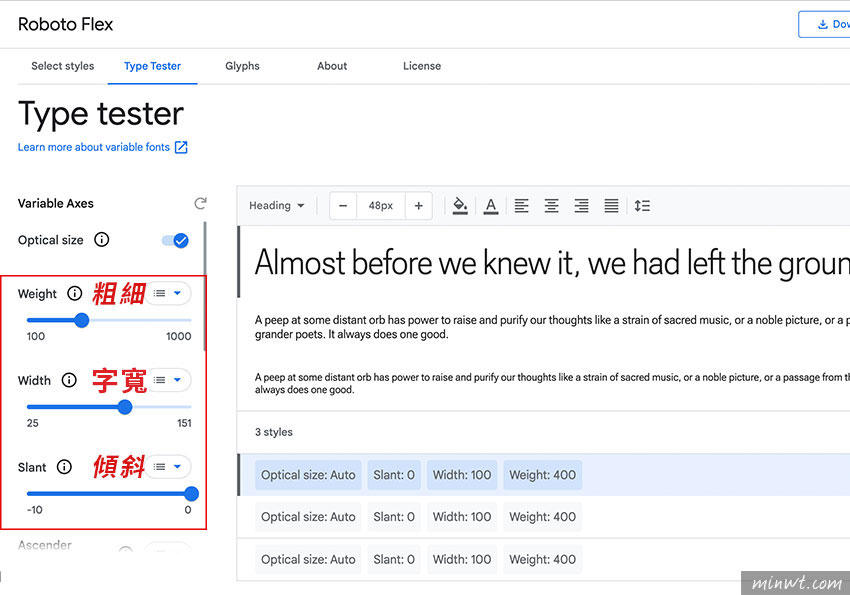Click the '3 styles' label
Screen dimensions: 850x595
[x=274, y=432]
